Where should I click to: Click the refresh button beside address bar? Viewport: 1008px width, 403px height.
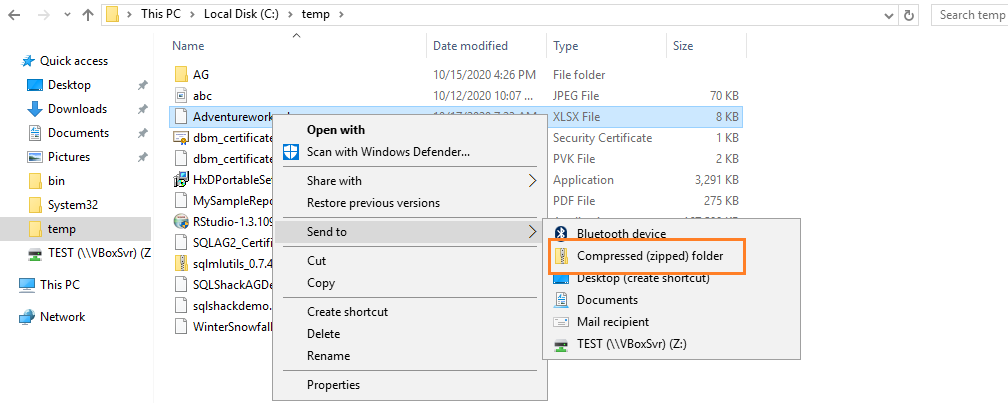tap(908, 15)
